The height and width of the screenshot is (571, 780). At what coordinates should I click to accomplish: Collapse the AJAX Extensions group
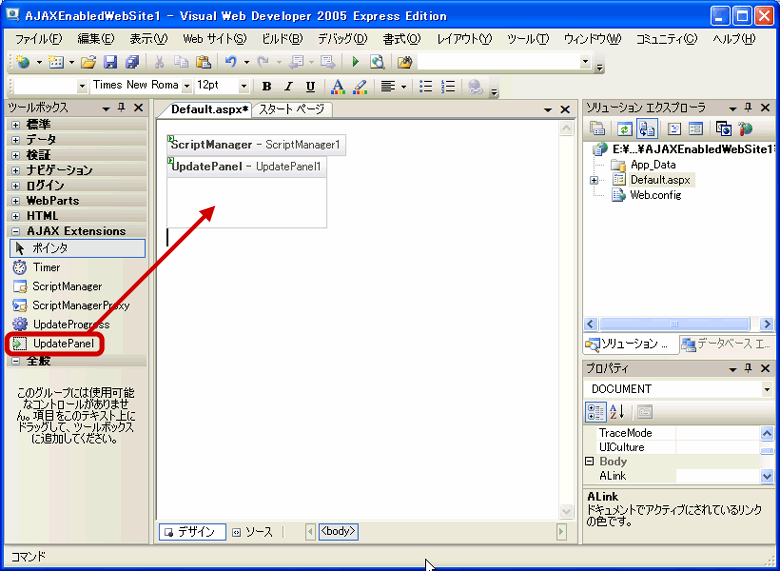16,231
